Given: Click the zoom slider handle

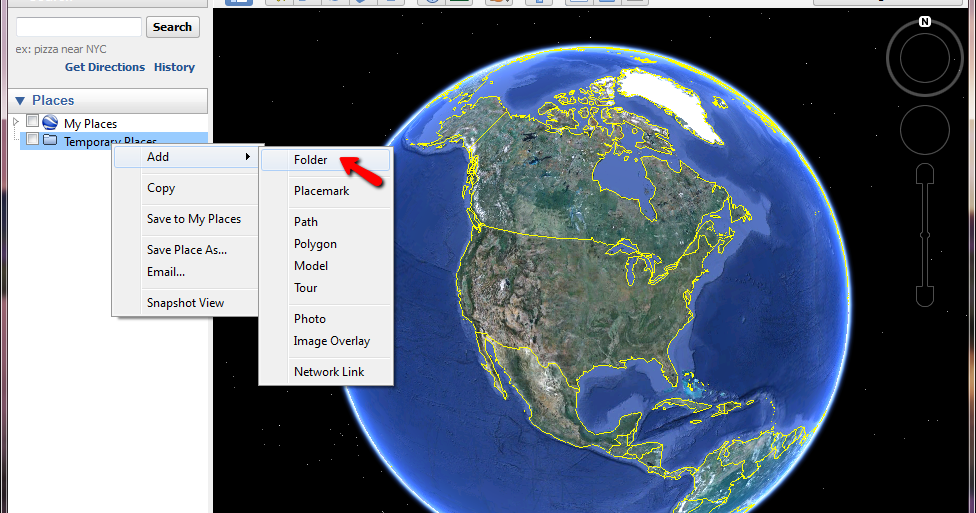Looking at the screenshot, I should point(925,235).
